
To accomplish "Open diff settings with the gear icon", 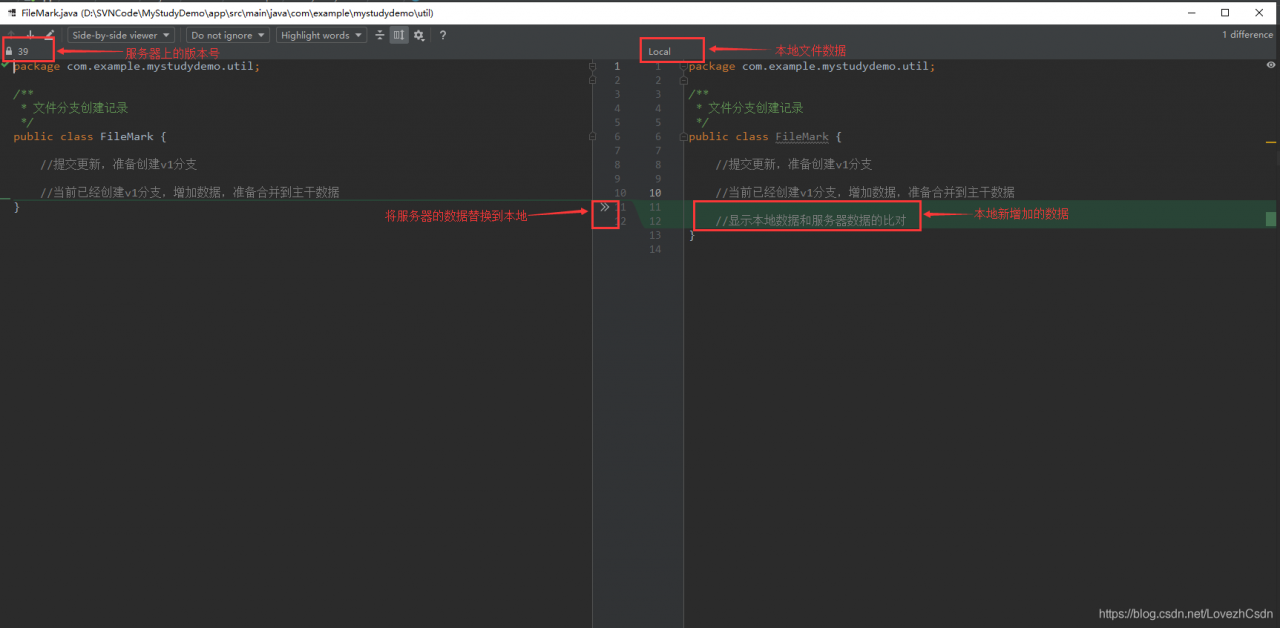I will [418, 35].
